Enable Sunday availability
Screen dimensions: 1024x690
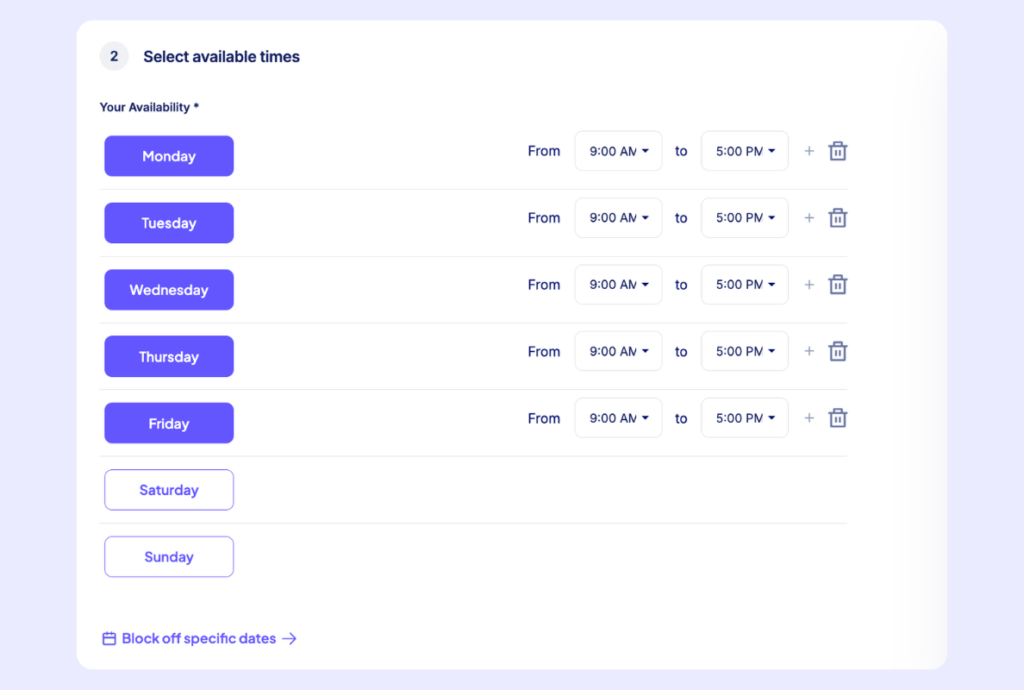[169, 557]
